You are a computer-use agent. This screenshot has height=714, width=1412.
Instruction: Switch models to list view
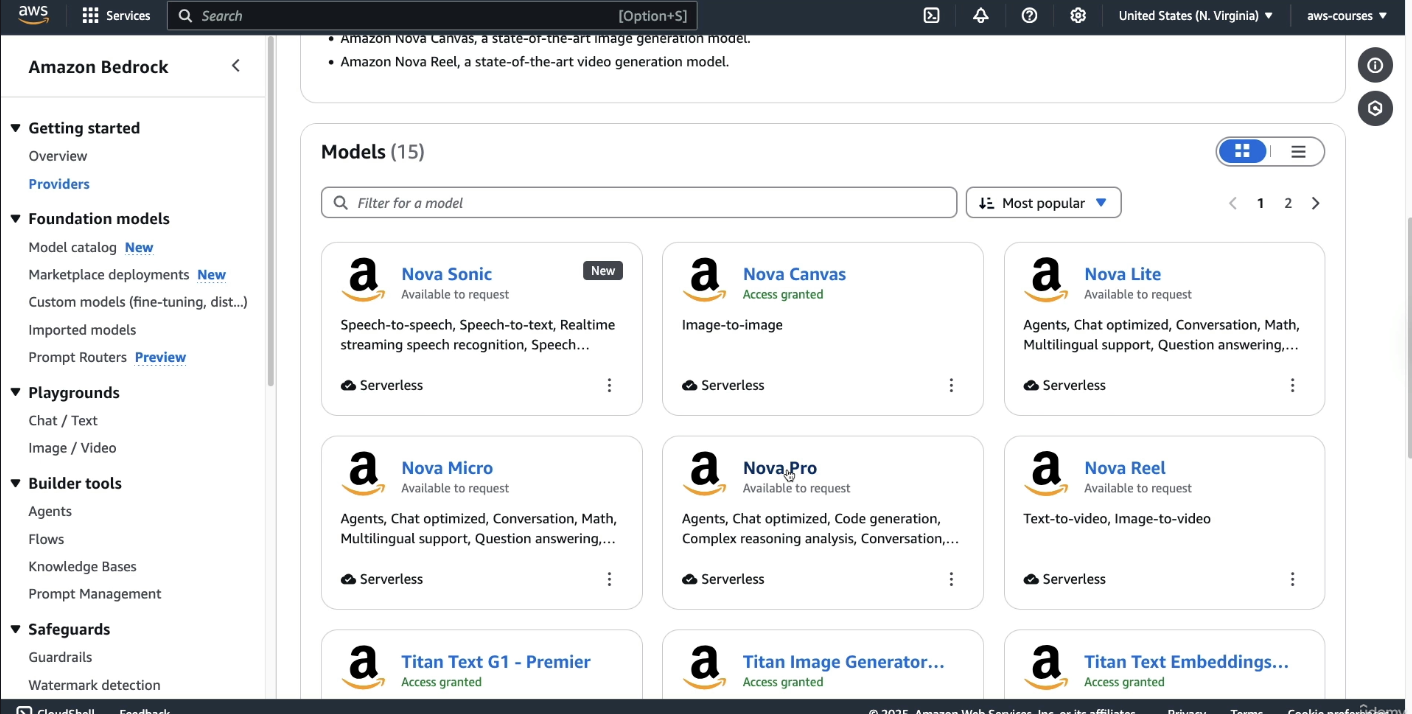[1298, 152]
